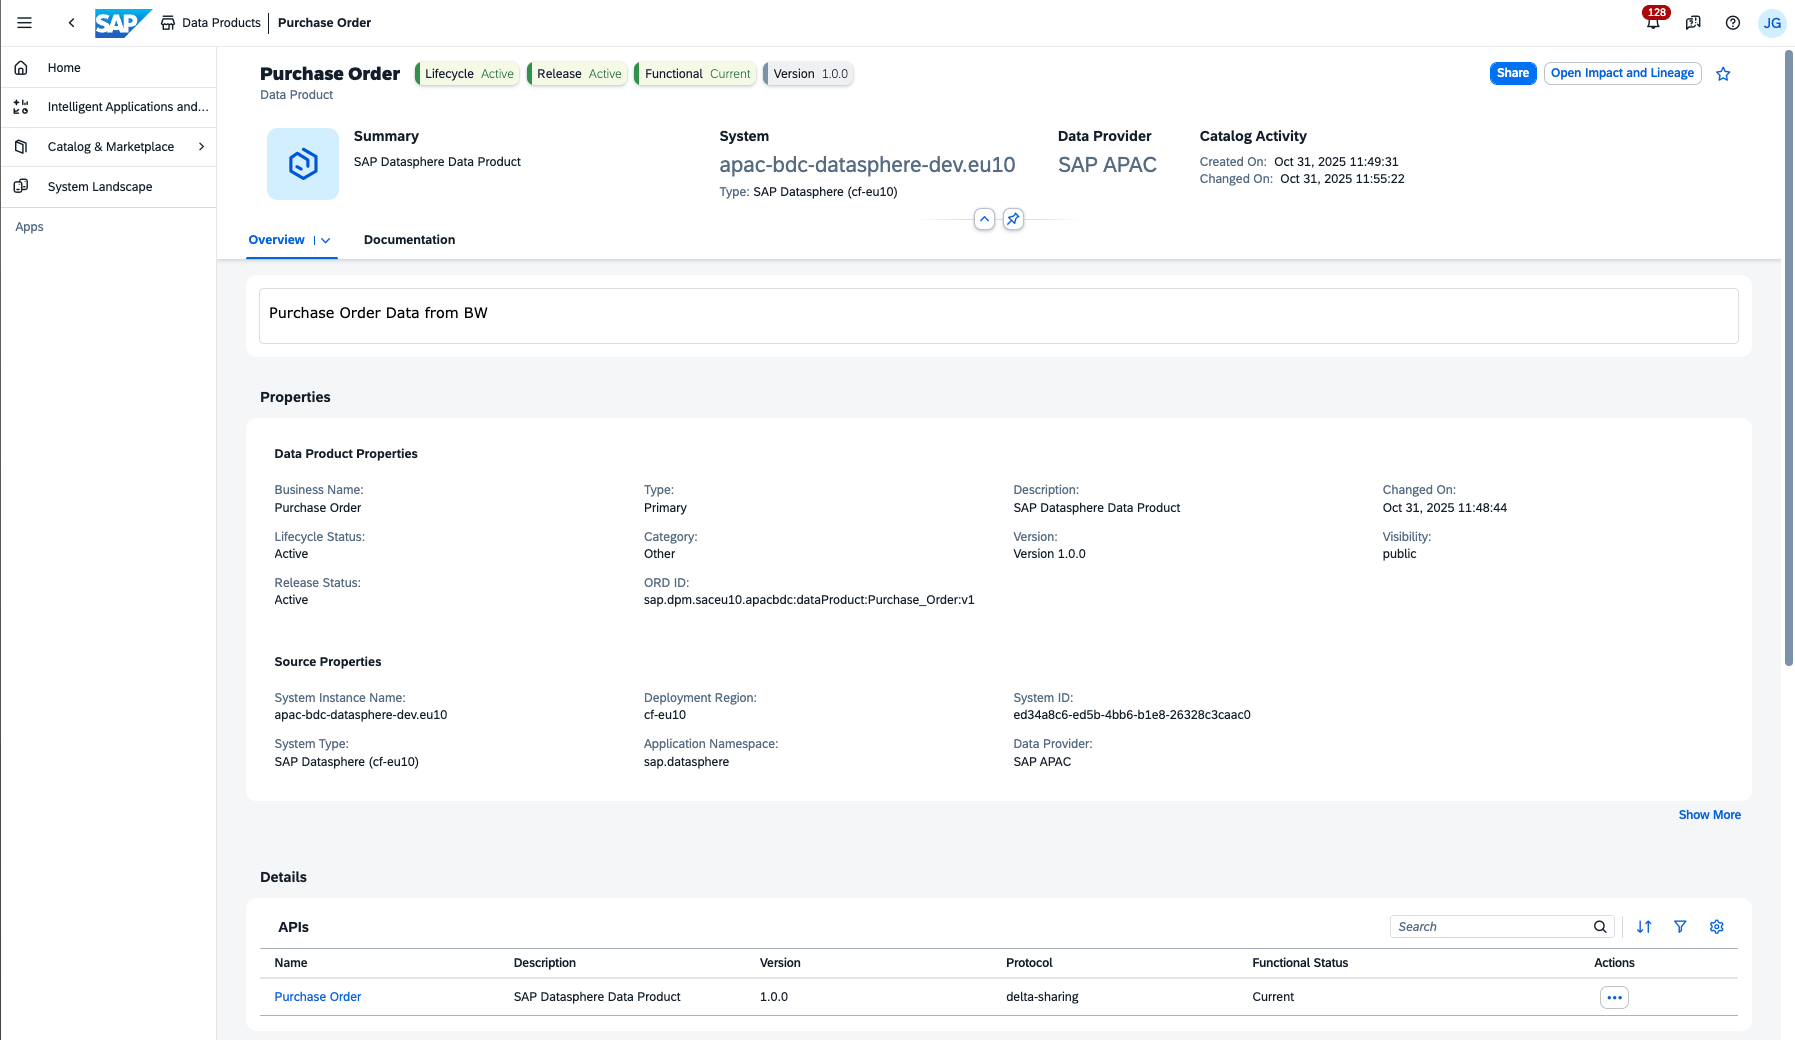Pin the header section

click(x=1013, y=219)
